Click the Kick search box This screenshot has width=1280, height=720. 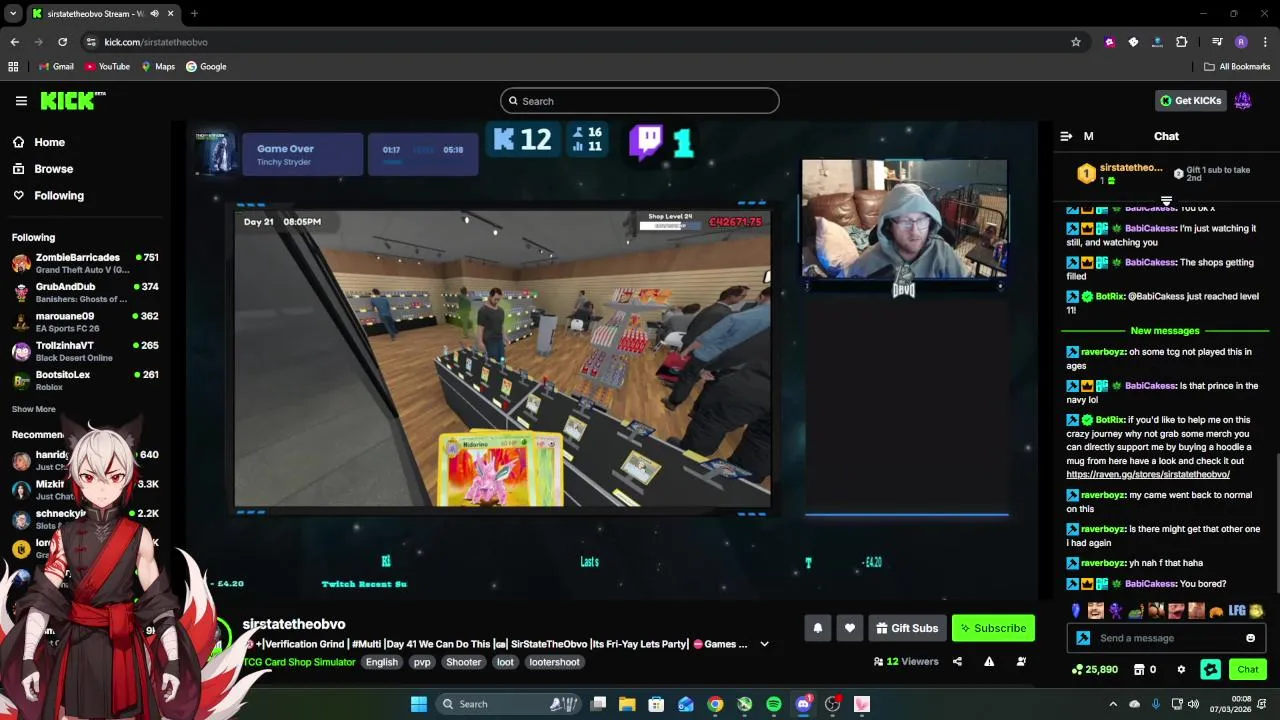640,101
